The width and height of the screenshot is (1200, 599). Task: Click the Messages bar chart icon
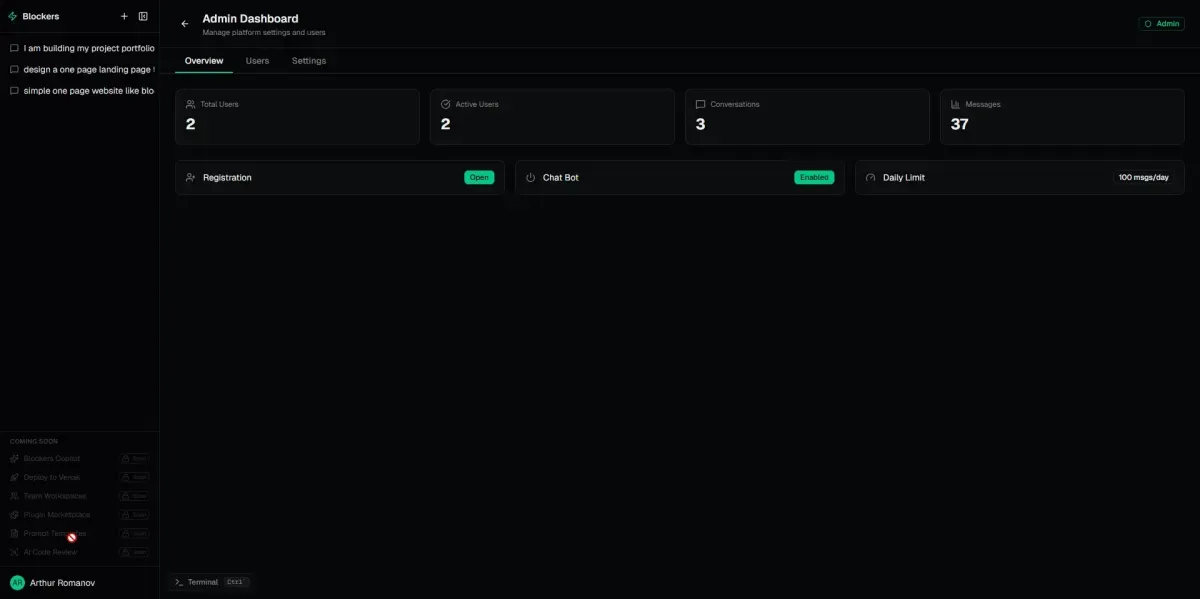pyautogui.click(x=955, y=104)
